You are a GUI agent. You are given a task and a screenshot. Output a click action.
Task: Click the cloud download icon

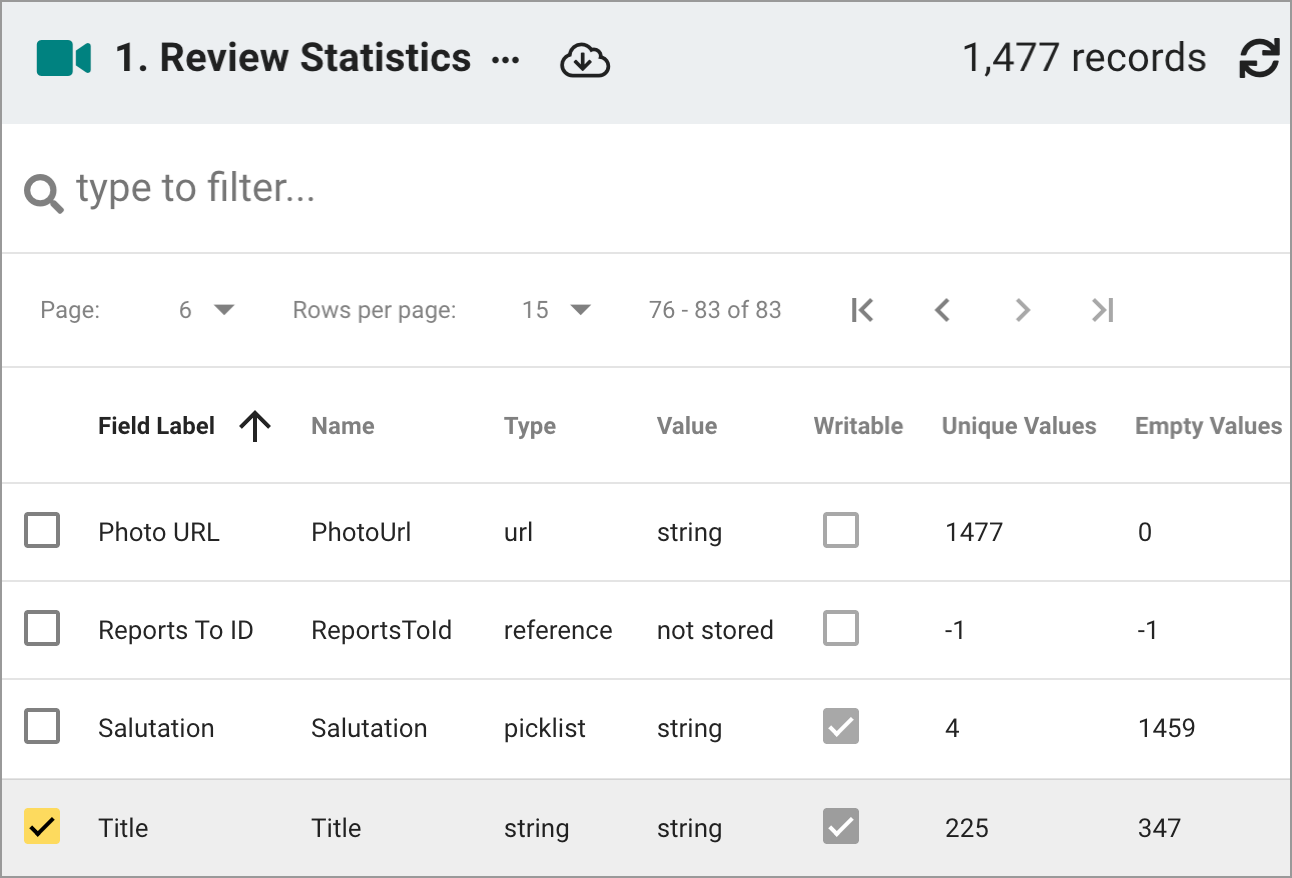click(x=585, y=61)
